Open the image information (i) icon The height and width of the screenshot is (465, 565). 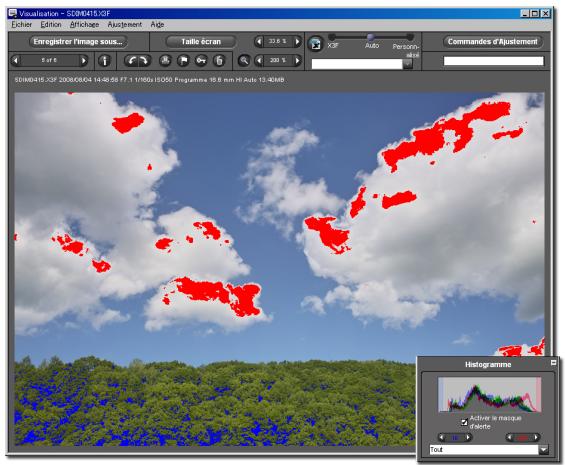click(104, 61)
